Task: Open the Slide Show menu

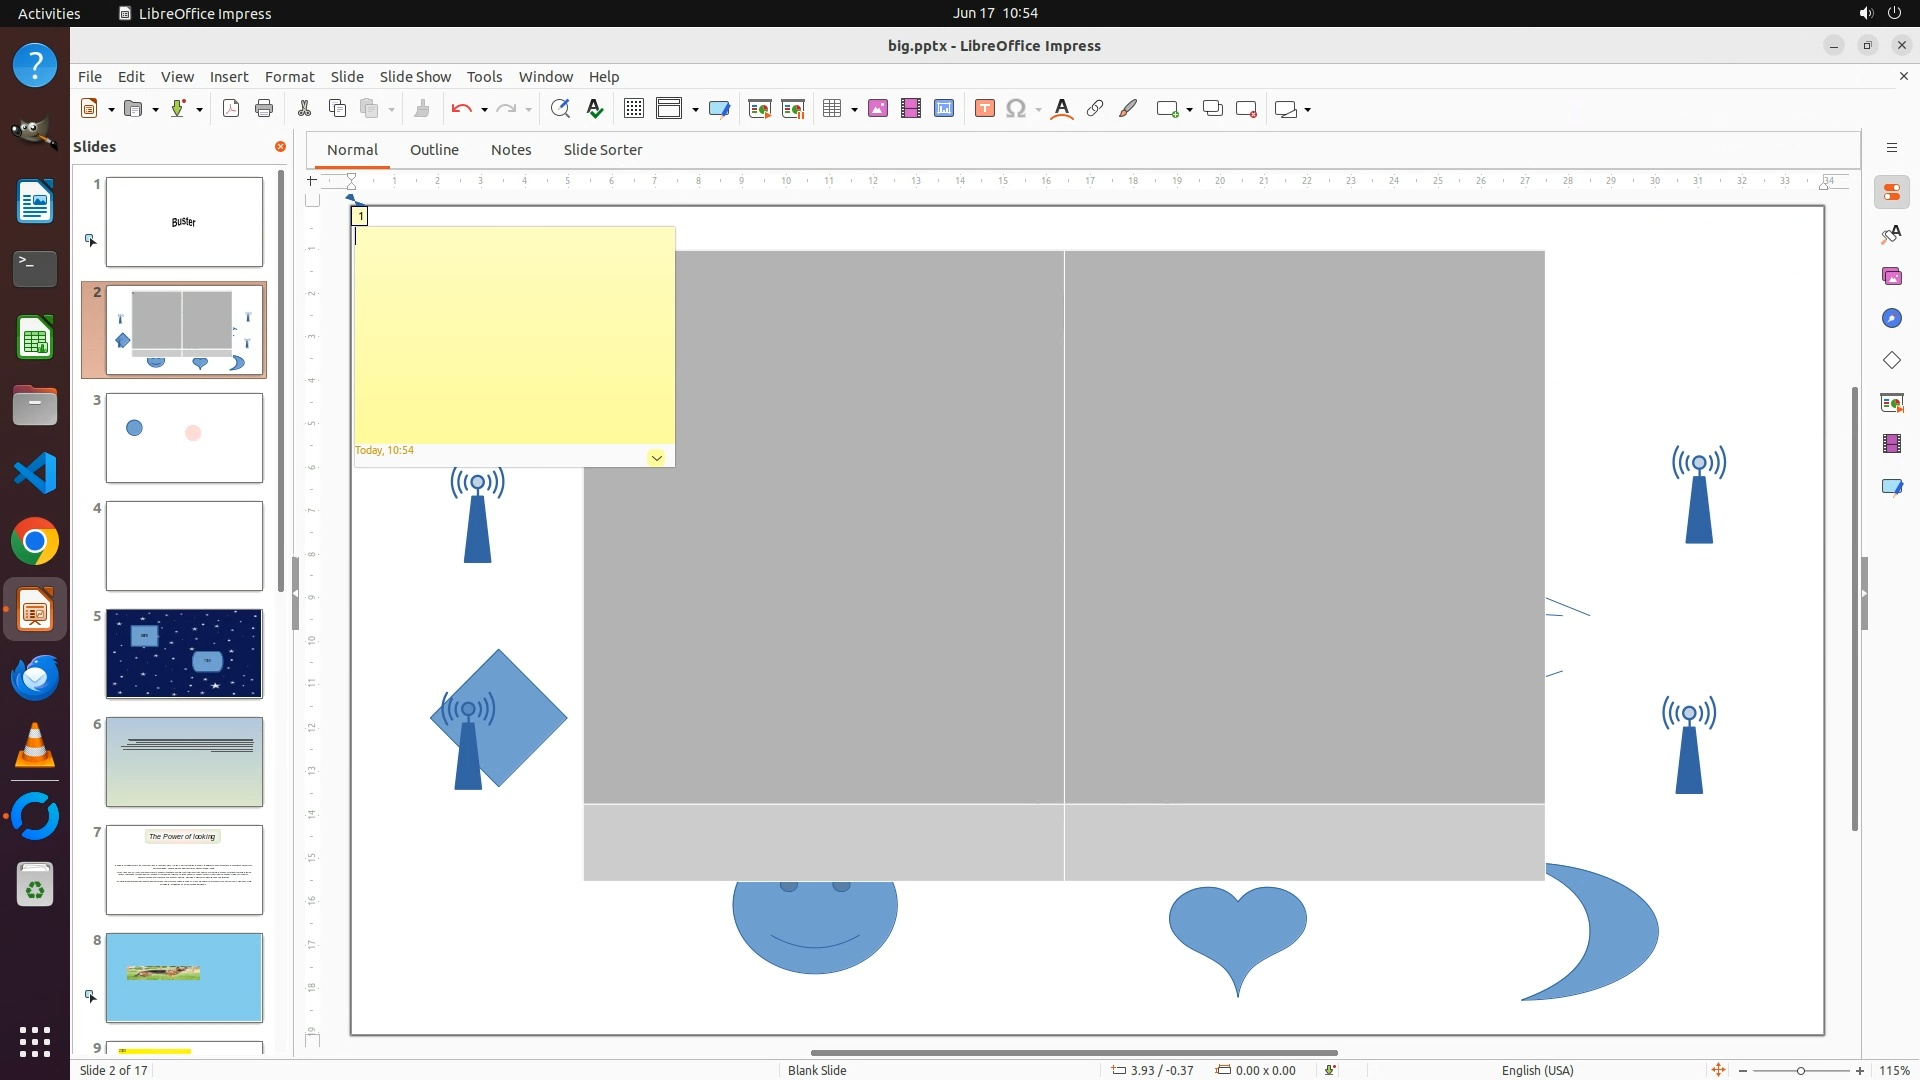Action: click(415, 77)
